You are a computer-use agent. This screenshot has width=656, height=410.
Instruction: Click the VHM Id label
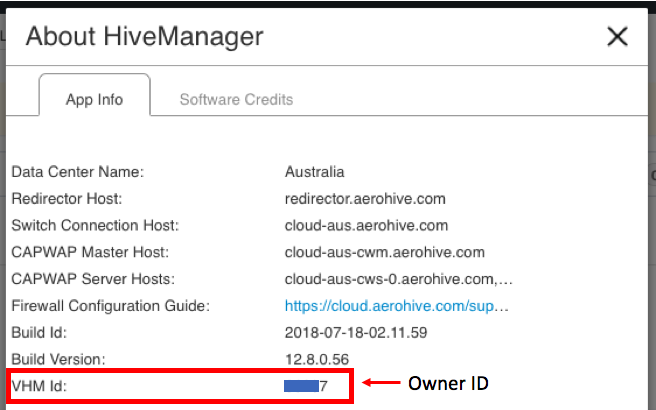click(40, 385)
